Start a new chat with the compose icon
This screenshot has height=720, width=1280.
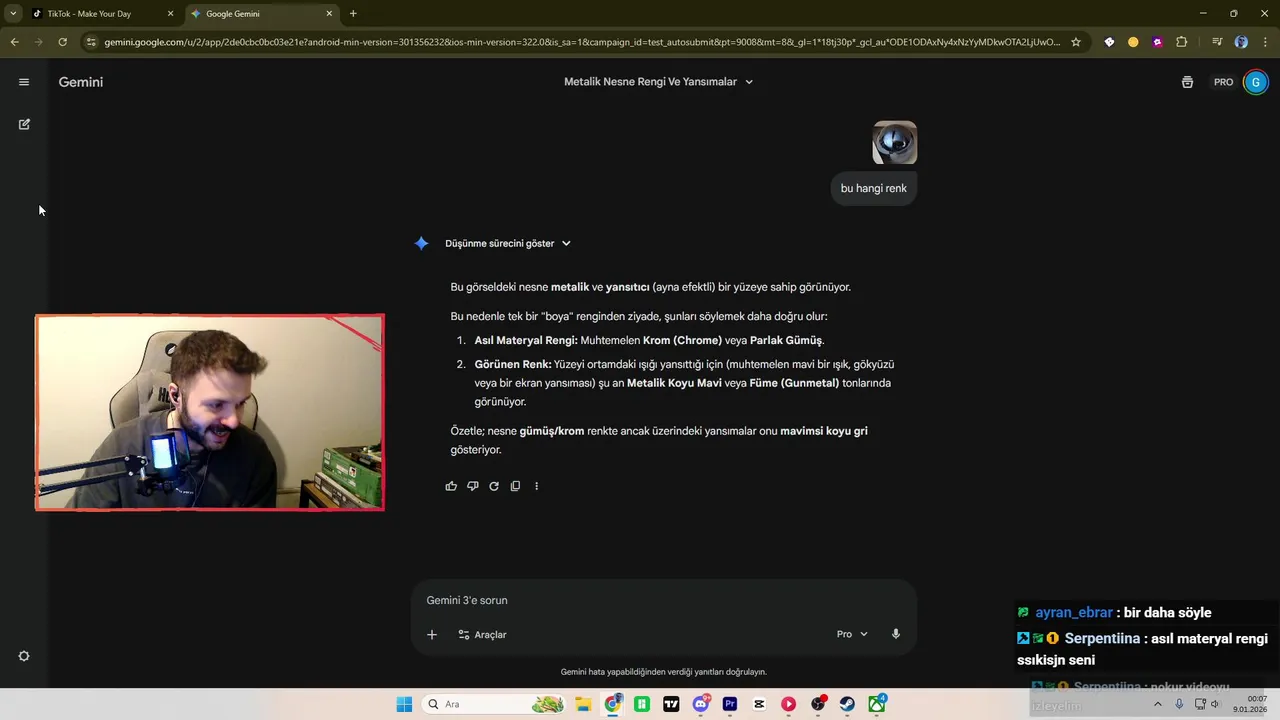pyautogui.click(x=24, y=124)
